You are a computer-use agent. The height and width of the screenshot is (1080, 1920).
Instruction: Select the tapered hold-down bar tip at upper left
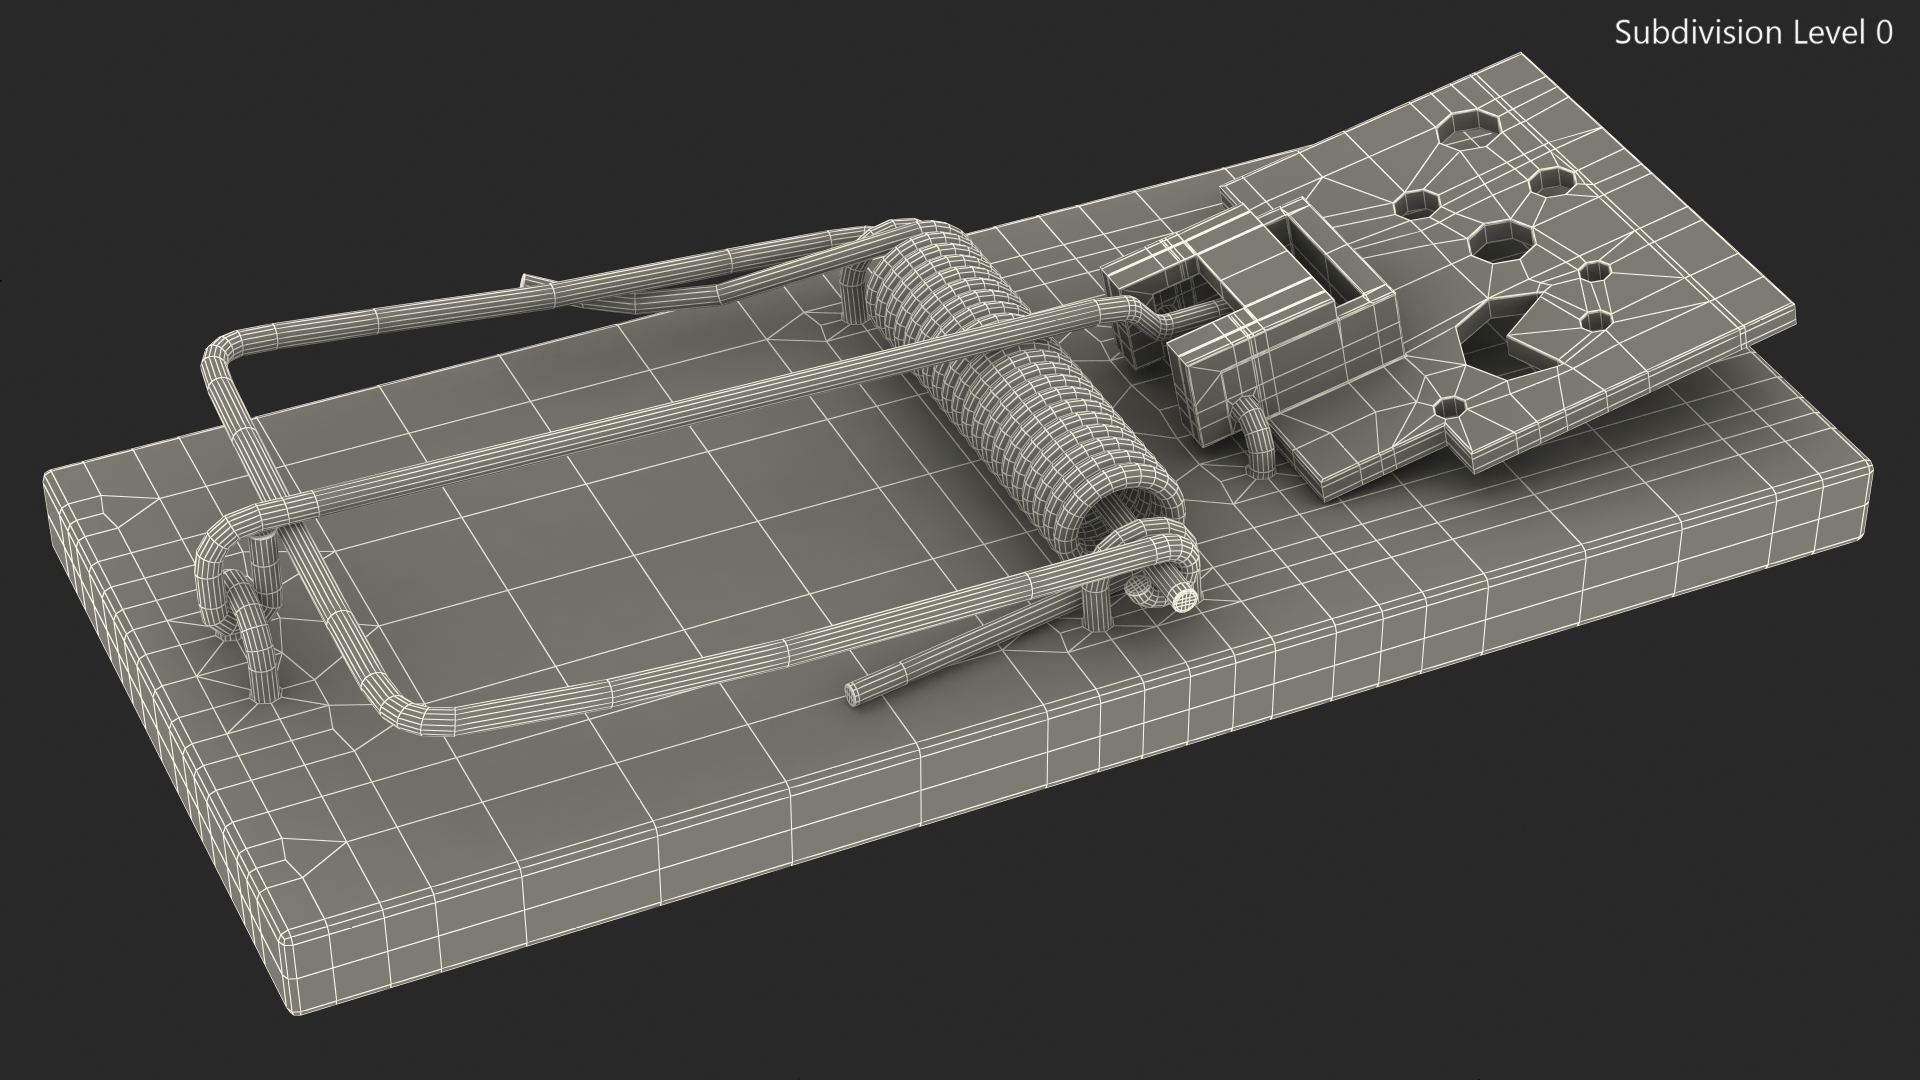(528, 281)
